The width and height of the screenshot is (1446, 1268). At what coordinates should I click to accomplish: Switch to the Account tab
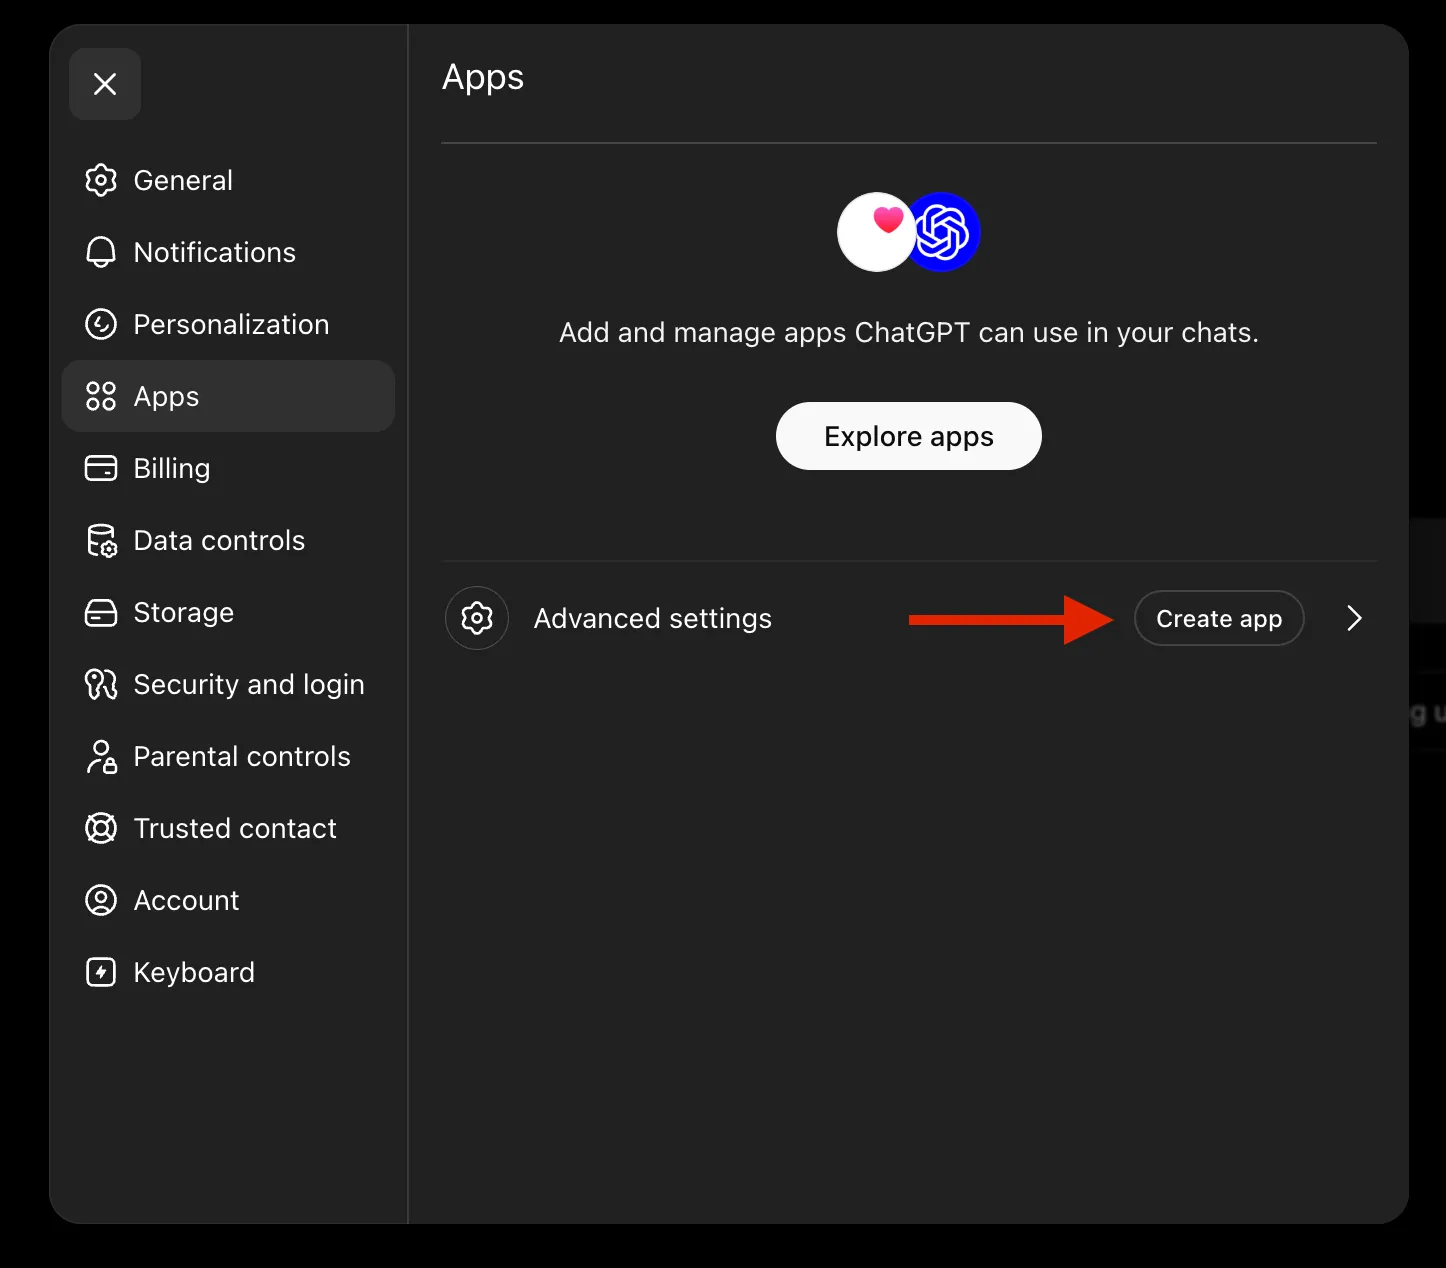pos(228,900)
